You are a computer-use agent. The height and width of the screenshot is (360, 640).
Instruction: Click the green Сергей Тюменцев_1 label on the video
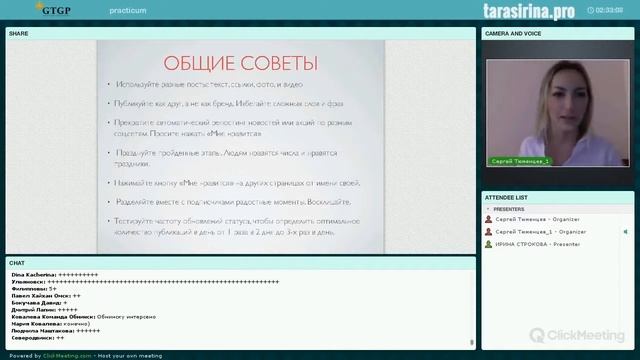pos(520,161)
